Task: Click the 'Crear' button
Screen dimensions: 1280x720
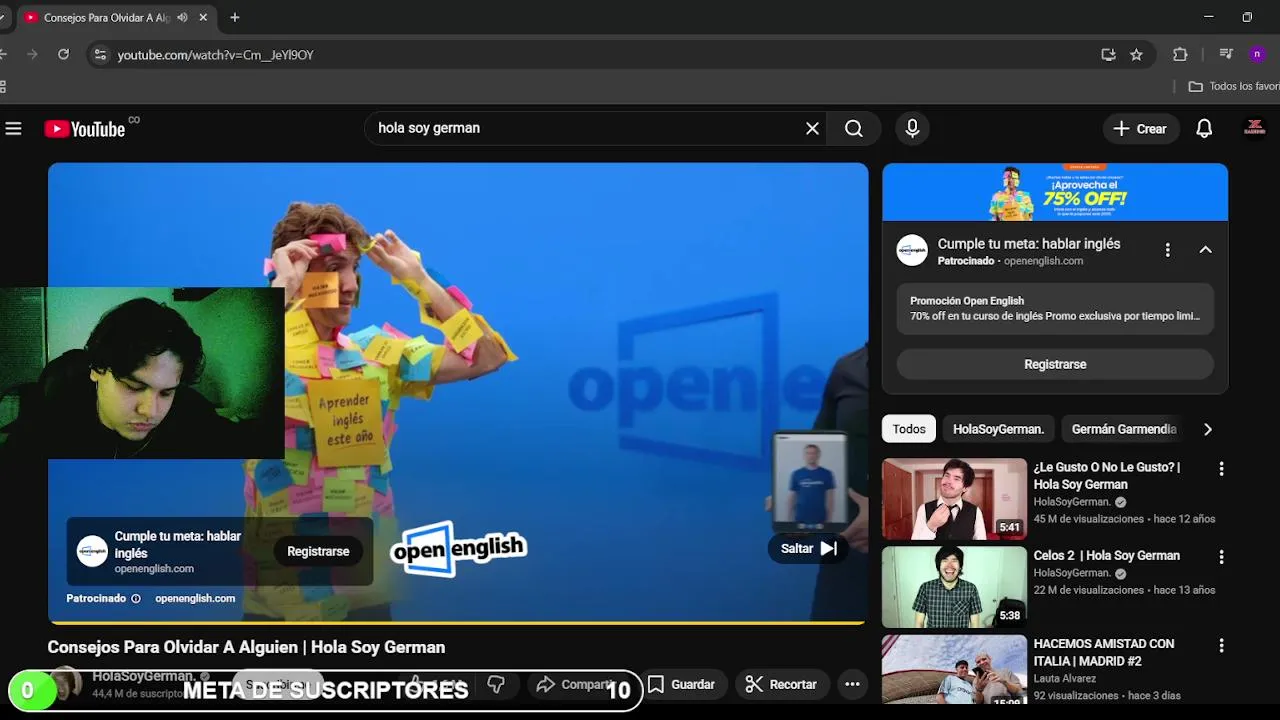Action: click(1140, 128)
